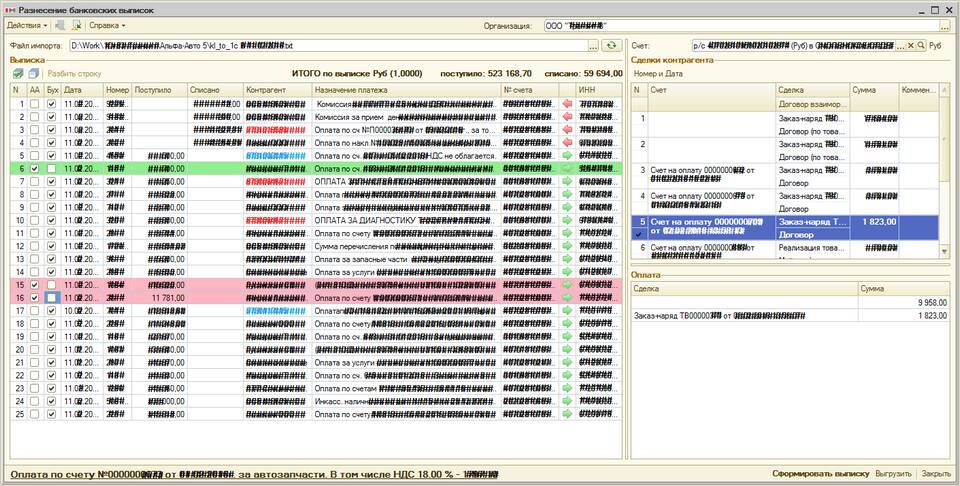The image size is (960, 486).
Task: Toggle AA checkbox in row 1
Action: click(x=34, y=104)
